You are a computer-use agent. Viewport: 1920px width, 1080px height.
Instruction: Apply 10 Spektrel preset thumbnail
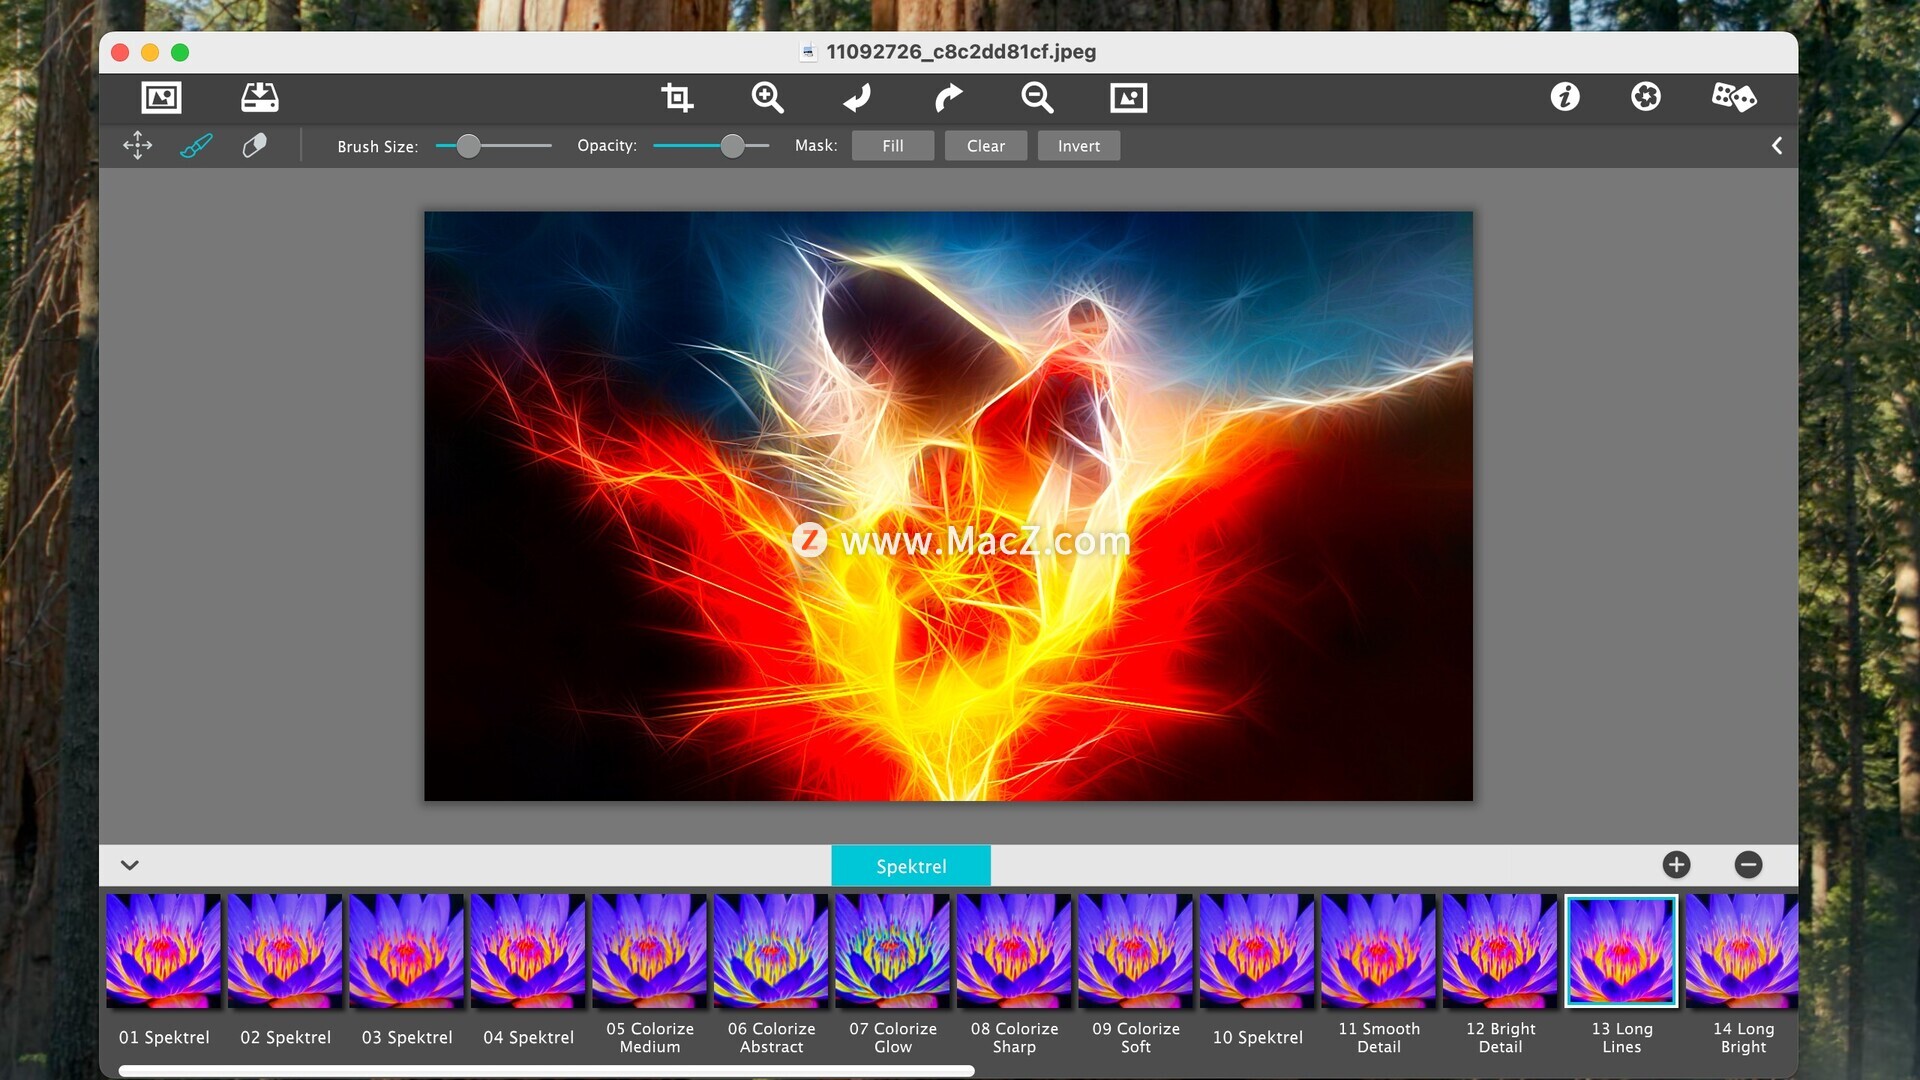[1257, 950]
